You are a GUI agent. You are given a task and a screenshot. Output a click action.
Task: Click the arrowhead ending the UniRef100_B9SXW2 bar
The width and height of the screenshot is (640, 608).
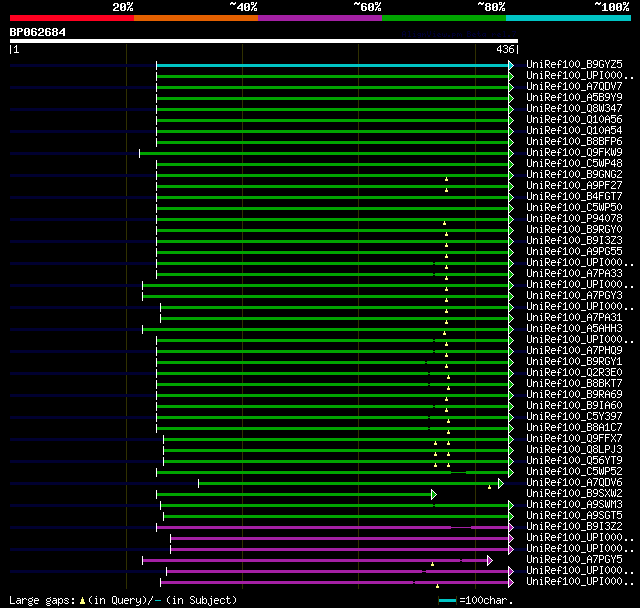click(x=434, y=495)
